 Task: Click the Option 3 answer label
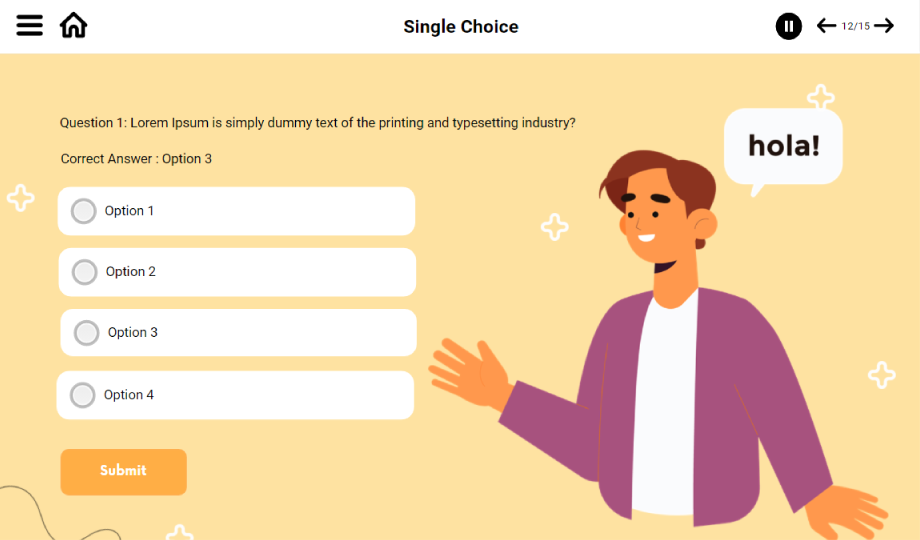click(x=133, y=333)
